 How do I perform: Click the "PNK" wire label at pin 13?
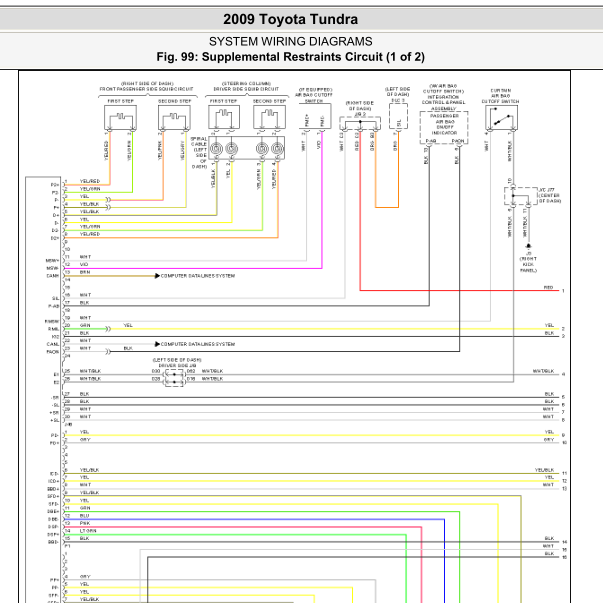pos(85,523)
